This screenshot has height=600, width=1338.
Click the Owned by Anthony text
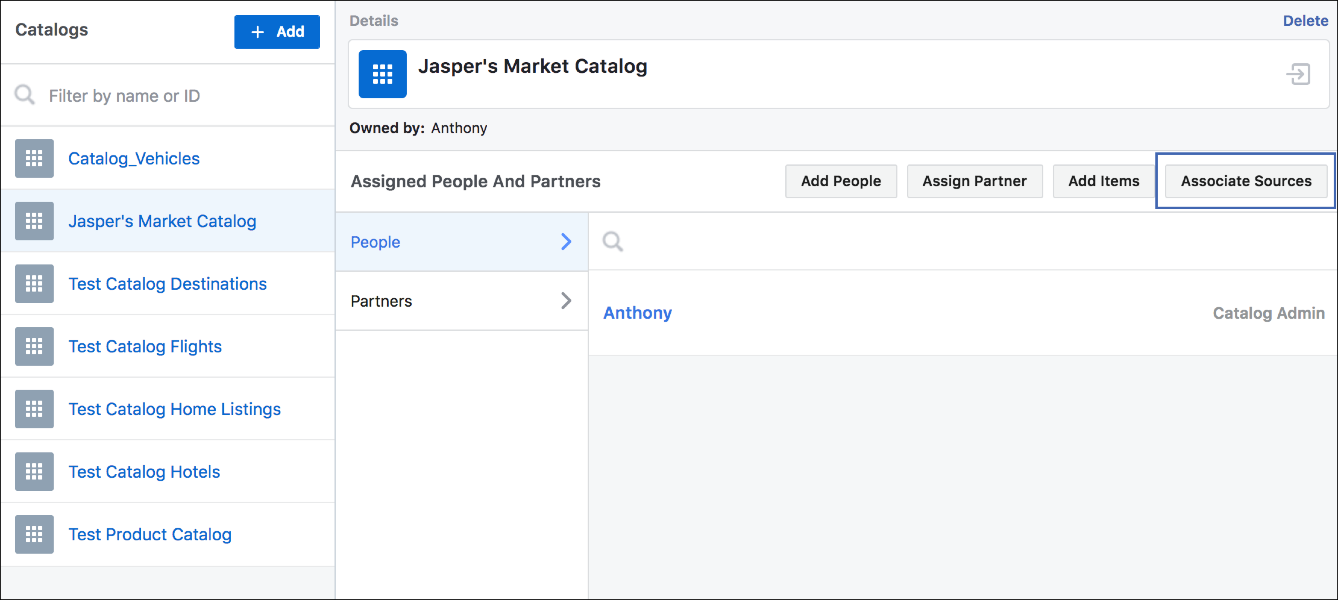[x=418, y=128]
